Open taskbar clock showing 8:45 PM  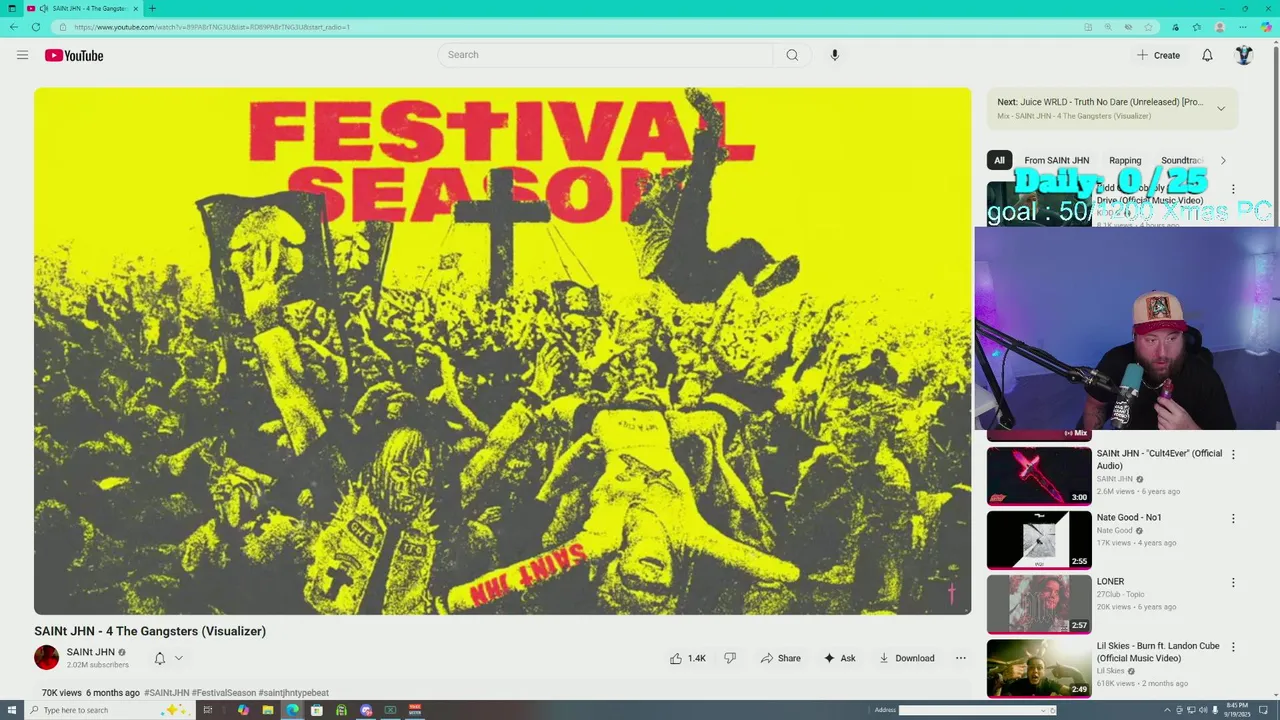1236,710
